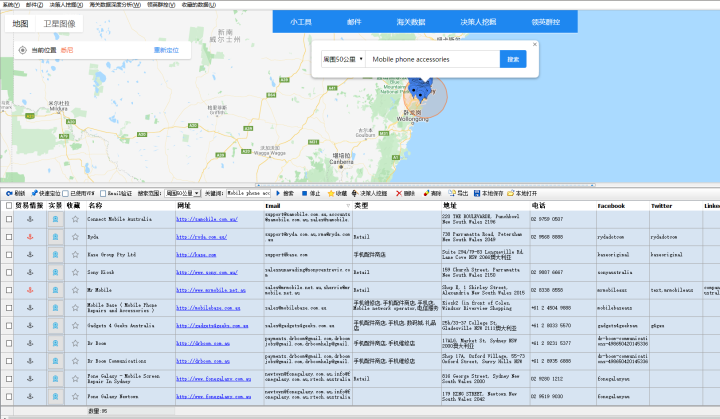Viewport: 720px width, 419px height.
Task: Toggle the select-all checkbox in the table header
Action: (9, 205)
